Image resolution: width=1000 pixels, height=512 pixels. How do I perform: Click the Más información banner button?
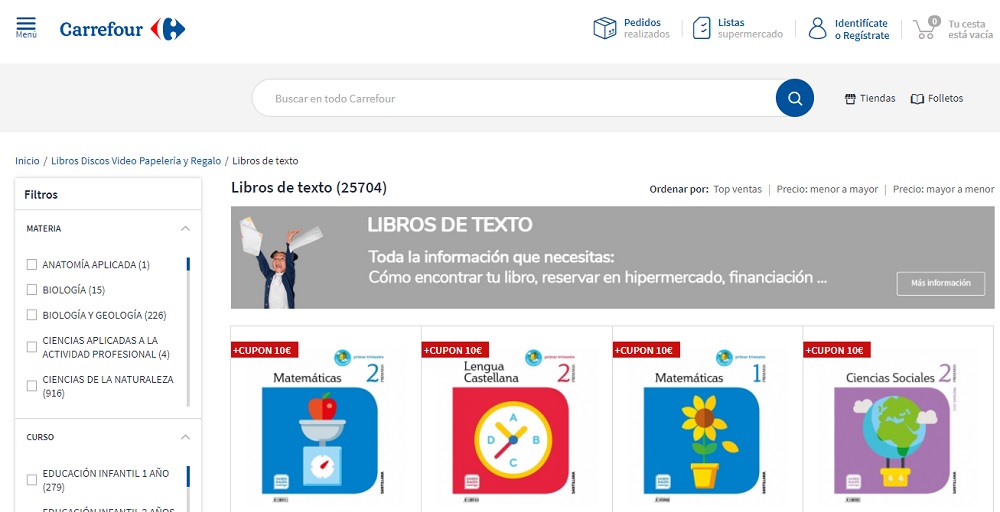(x=940, y=283)
